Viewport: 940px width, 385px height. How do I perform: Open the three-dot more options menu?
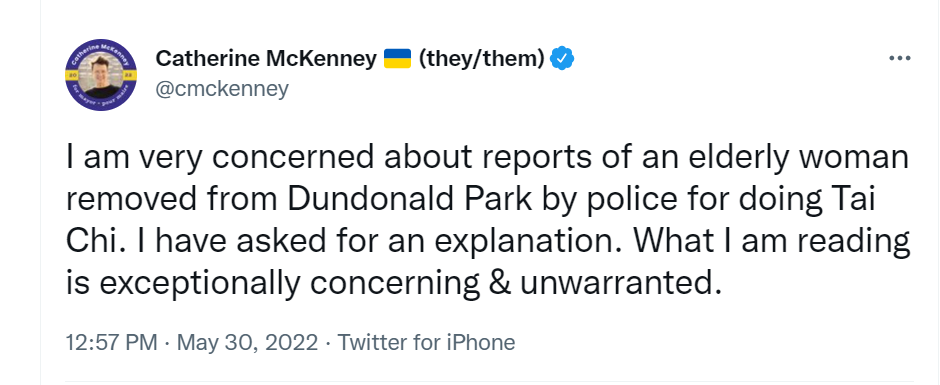pyautogui.click(x=900, y=59)
